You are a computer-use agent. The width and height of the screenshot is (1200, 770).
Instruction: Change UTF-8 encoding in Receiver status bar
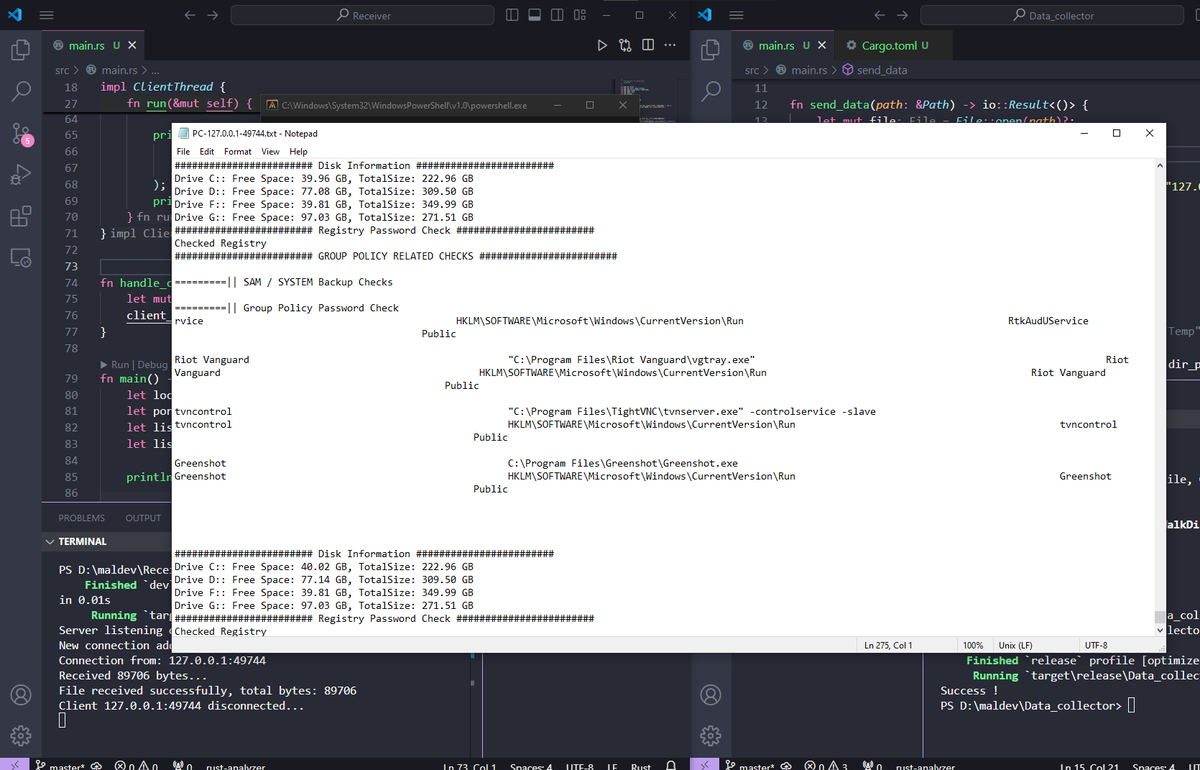(x=580, y=766)
